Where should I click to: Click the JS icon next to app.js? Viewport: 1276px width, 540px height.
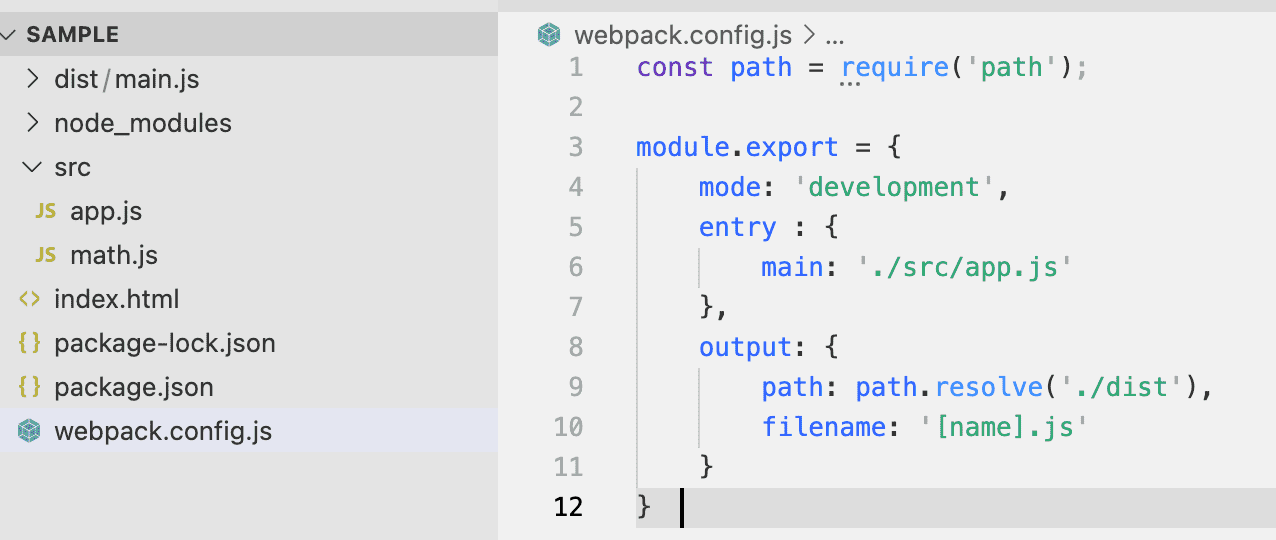pyautogui.click(x=45, y=212)
